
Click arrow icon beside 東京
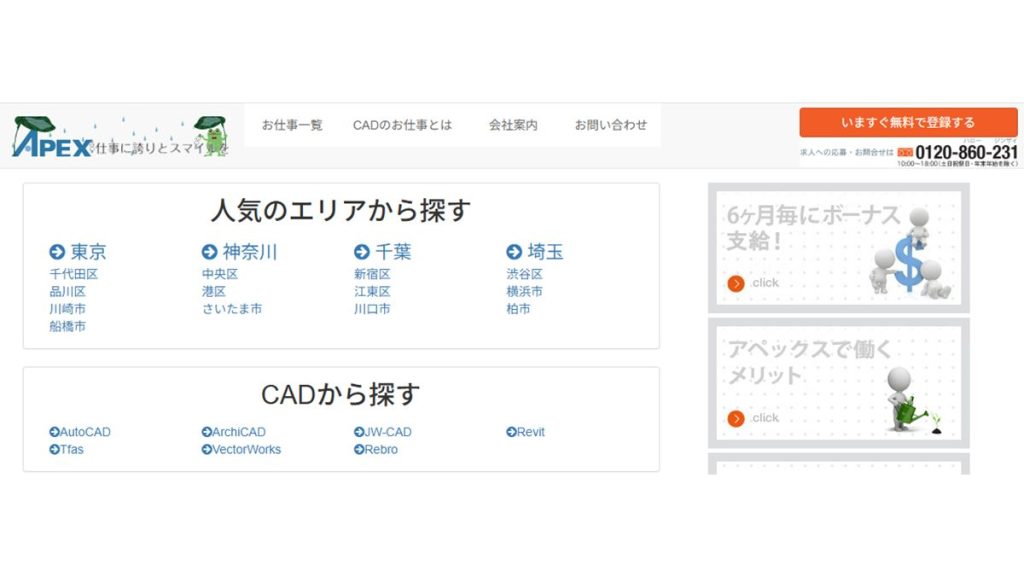57,252
